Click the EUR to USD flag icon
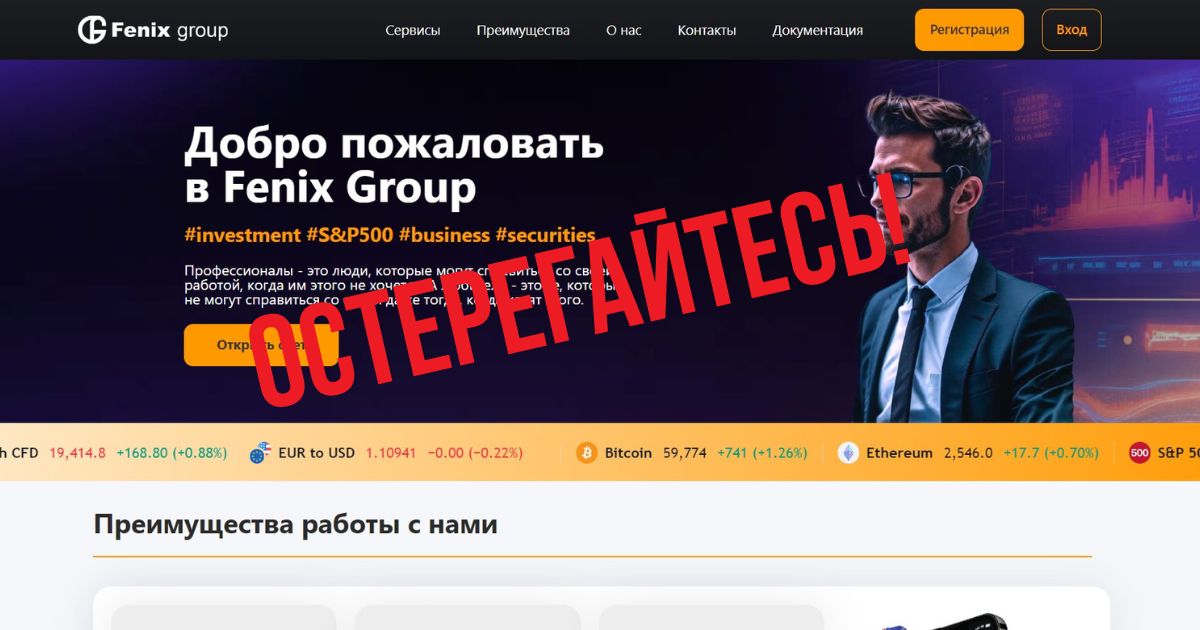1200x630 pixels. (260, 453)
